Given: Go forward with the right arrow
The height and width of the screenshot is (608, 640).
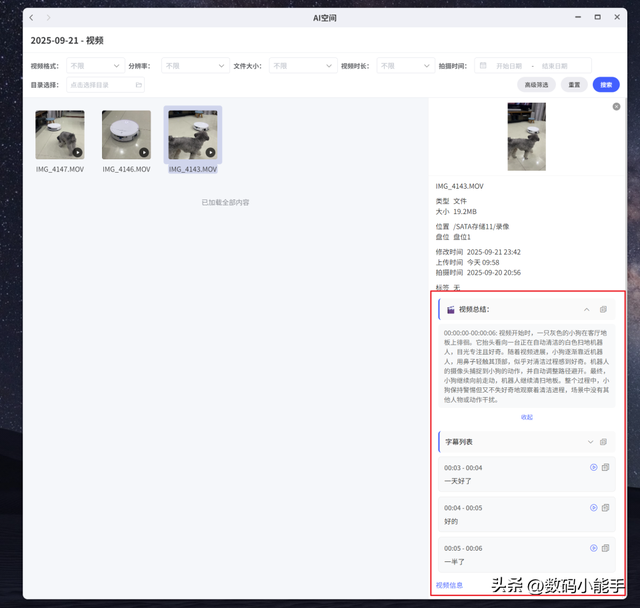Looking at the screenshot, I should point(49,18).
